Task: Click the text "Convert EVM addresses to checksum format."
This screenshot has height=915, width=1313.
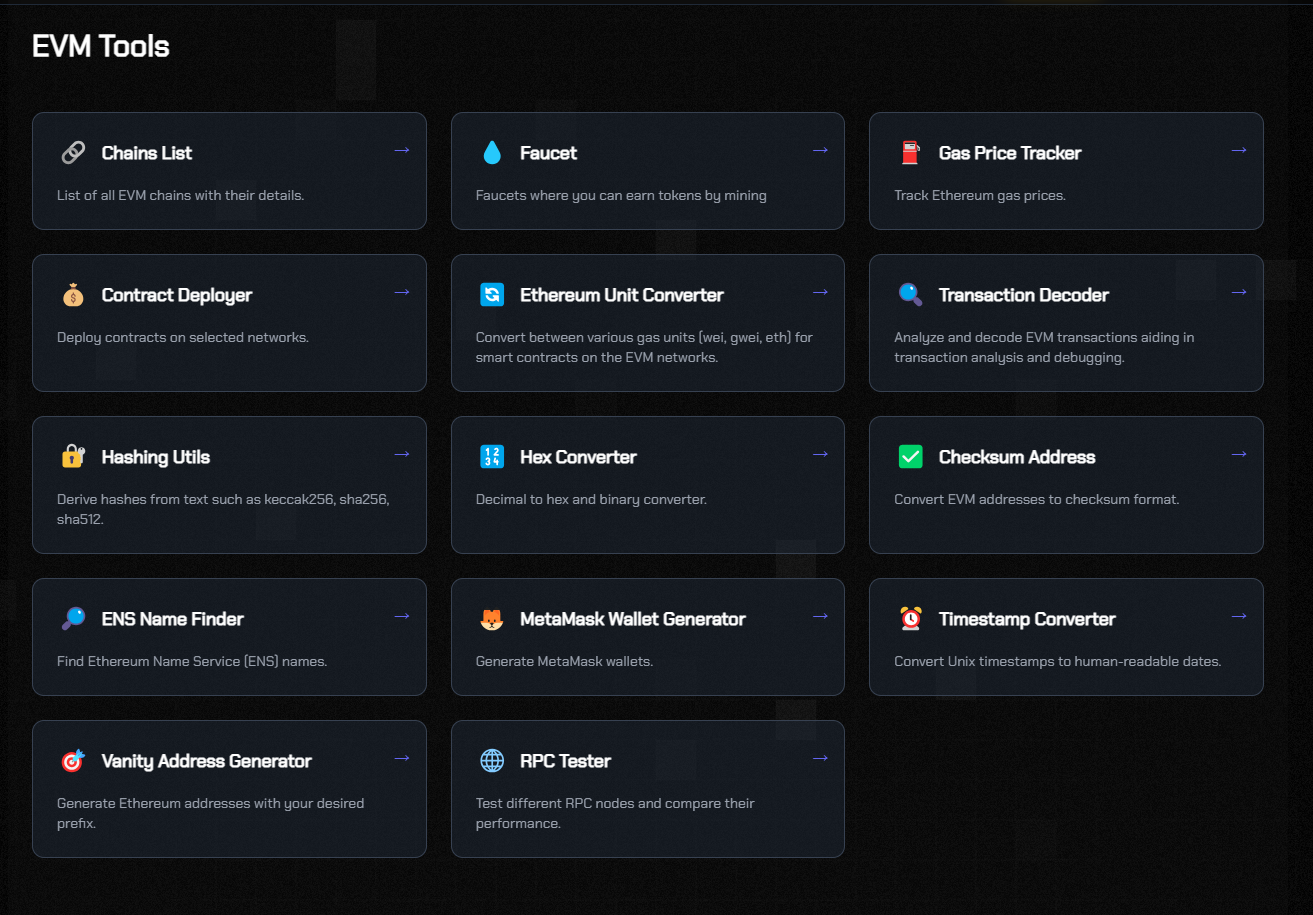Action: [x=1037, y=499]
